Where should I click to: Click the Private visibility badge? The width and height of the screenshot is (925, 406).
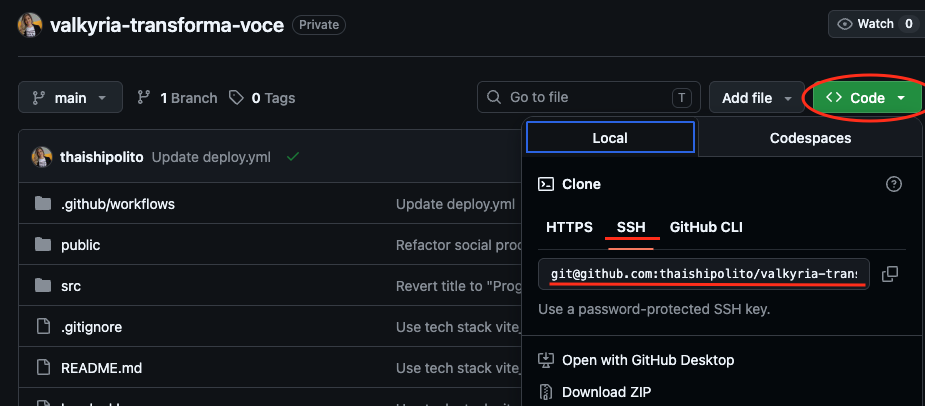(x=319, y=25)
